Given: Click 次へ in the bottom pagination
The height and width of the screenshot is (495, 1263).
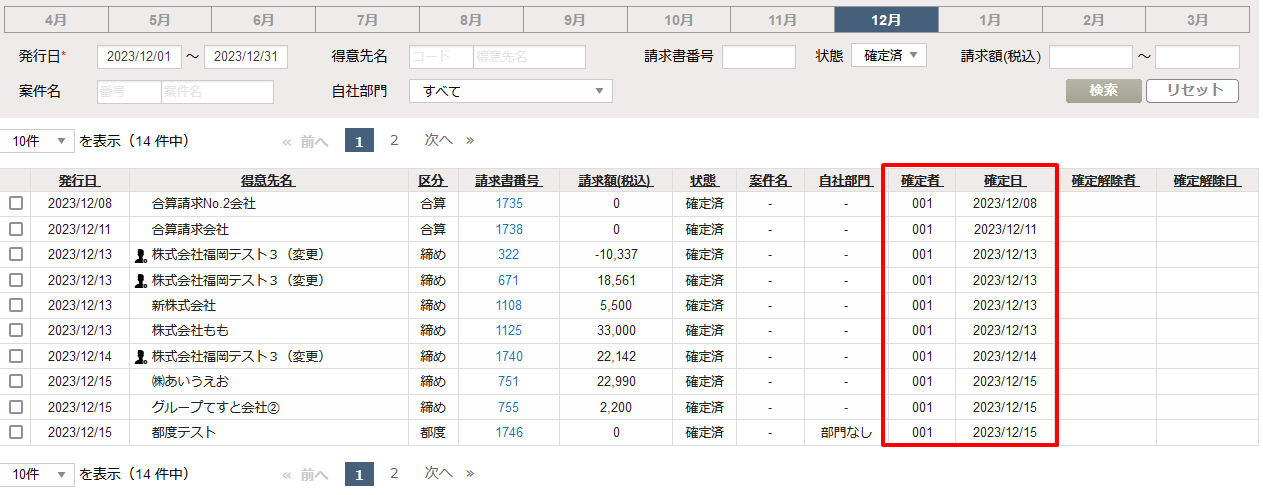Looking at the screenshot, I should (438, 472).
